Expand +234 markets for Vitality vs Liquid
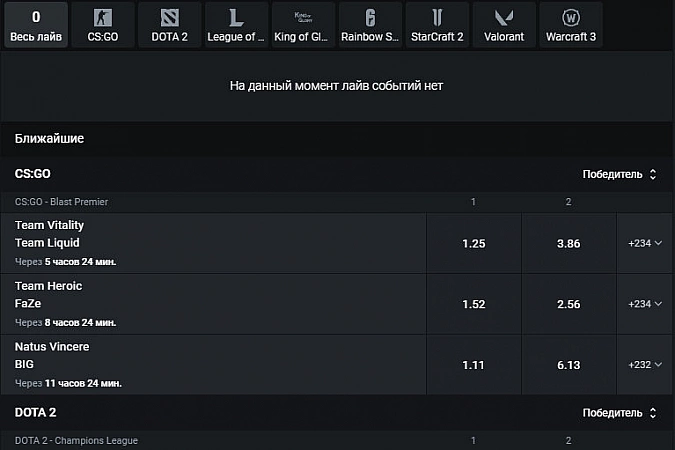The width and height of the screenshot is (675, 450). (645, 243)
